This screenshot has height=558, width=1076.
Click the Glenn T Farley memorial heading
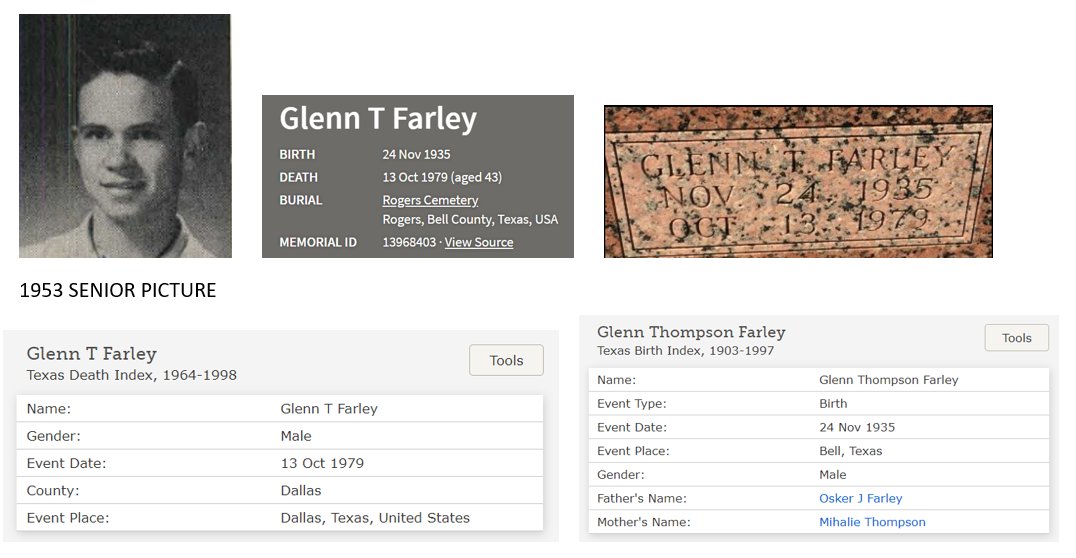[x=378, y=118]
